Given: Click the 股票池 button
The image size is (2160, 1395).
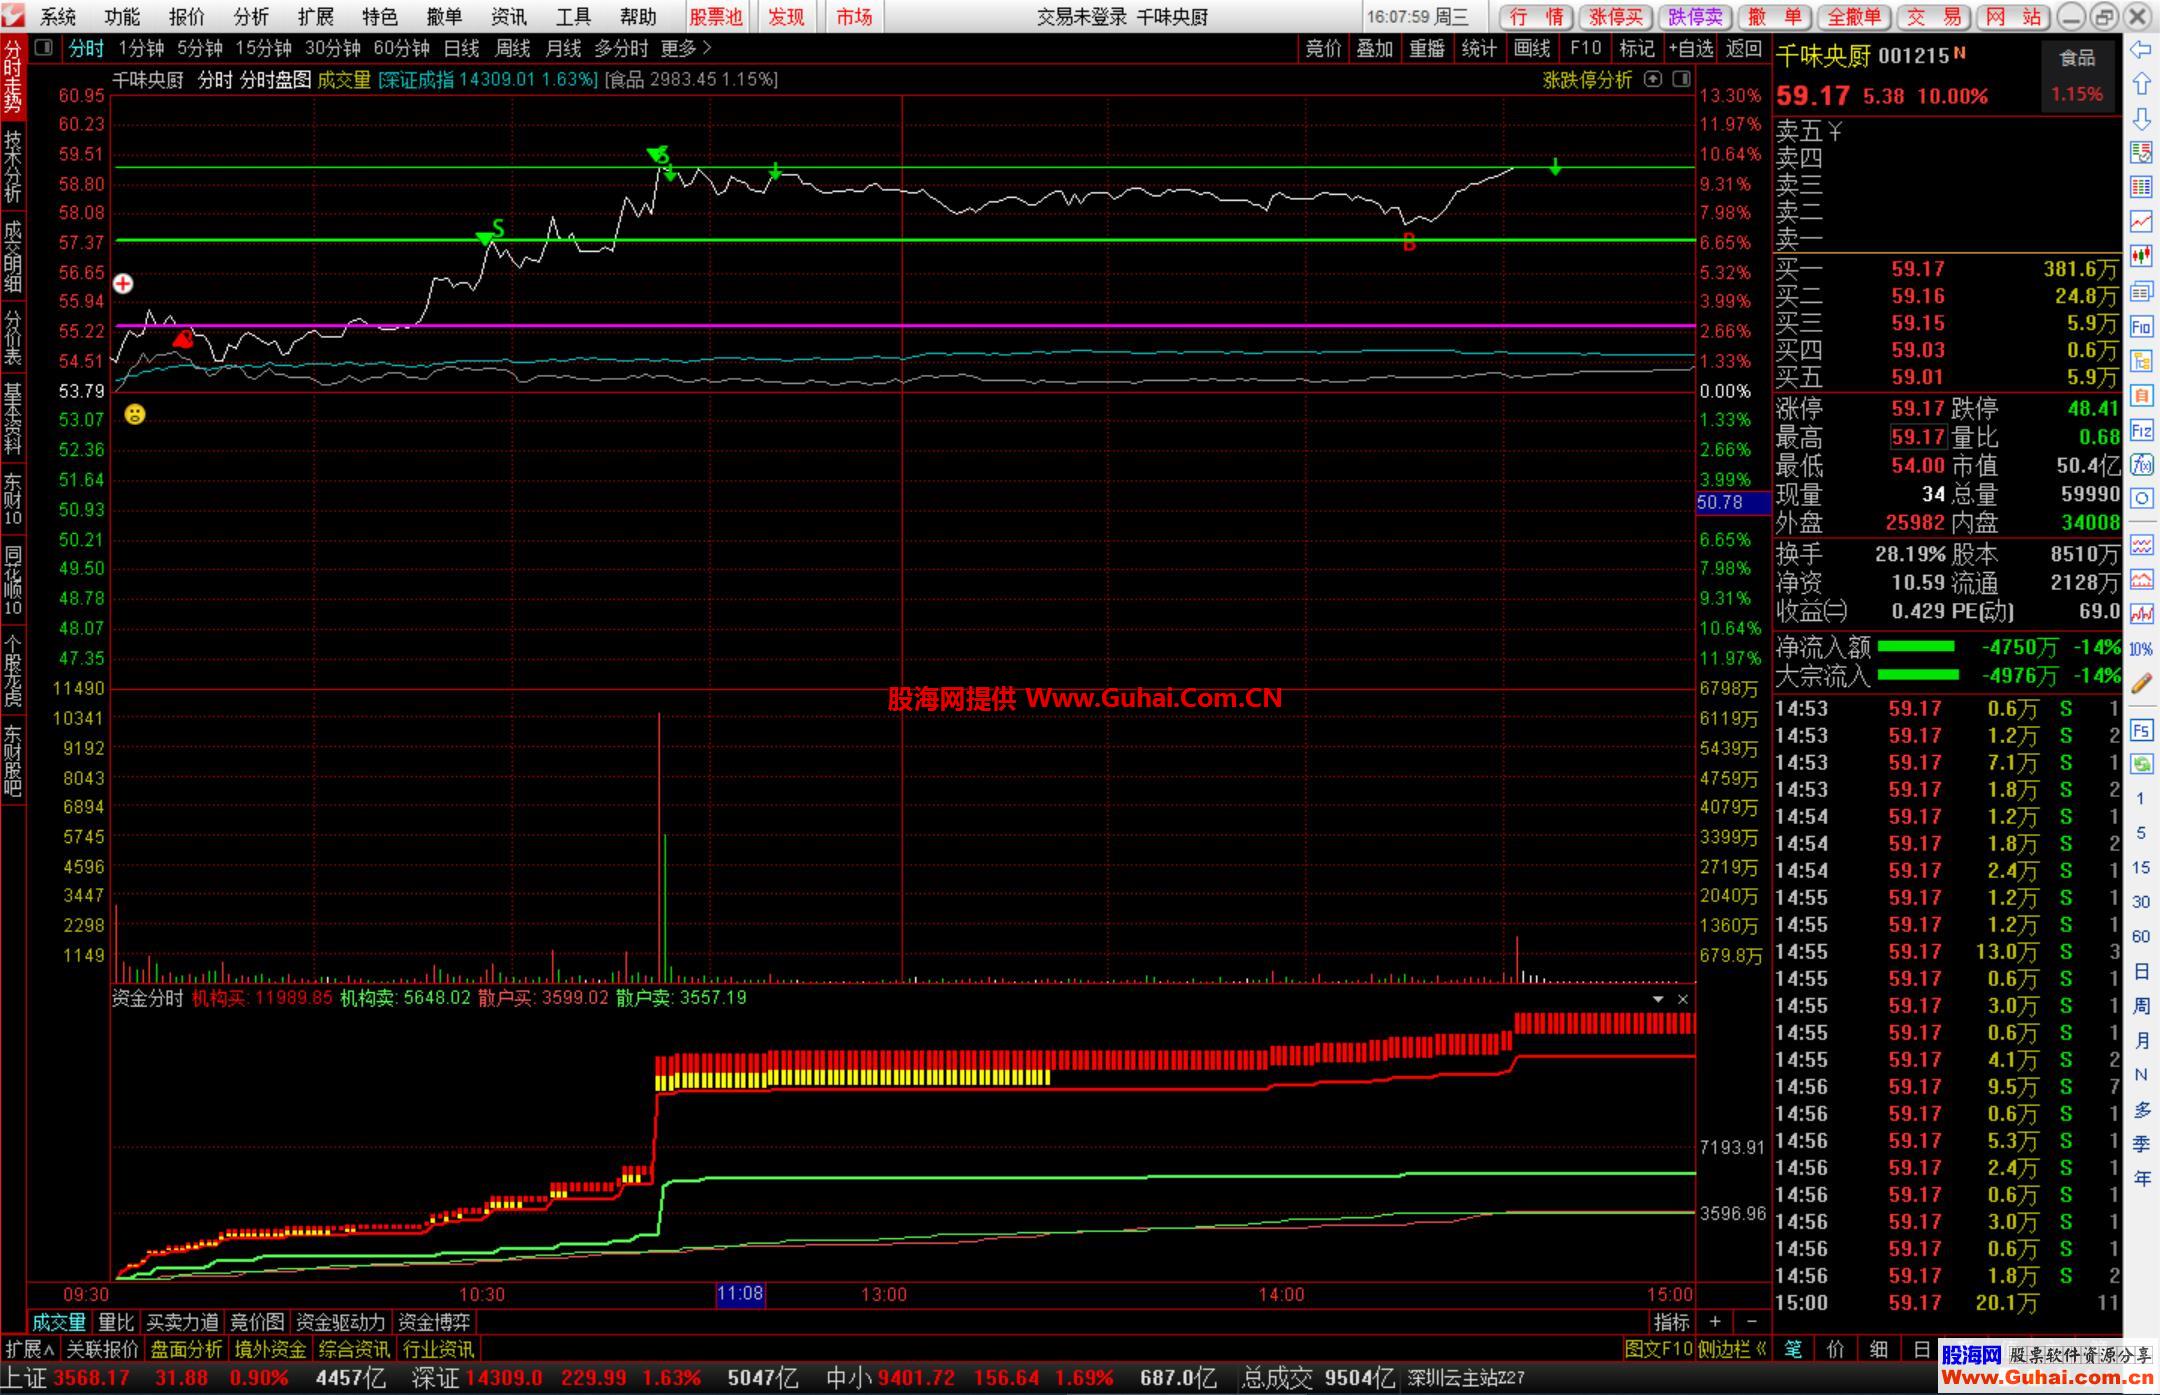Looking at the screenshot, I should point(716,17).
